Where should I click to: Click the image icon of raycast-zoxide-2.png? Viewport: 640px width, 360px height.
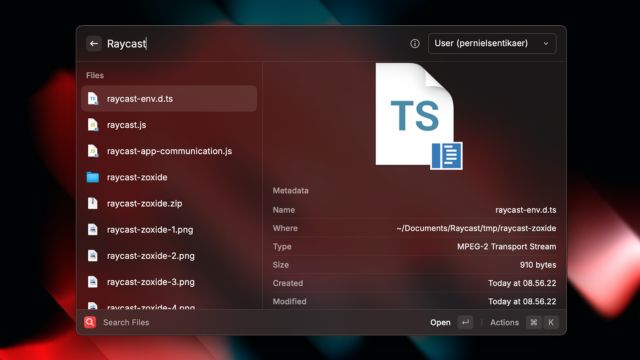[93, 256]
